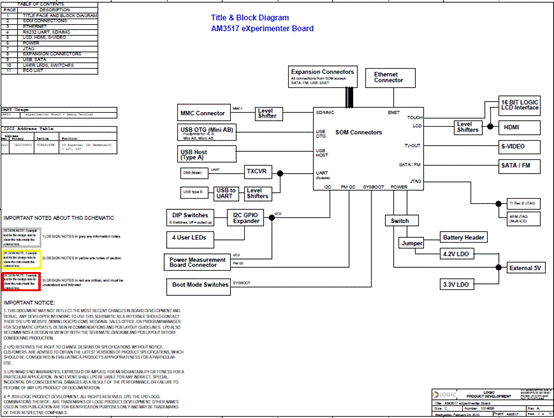Click the Logic logo in title block

446,395
